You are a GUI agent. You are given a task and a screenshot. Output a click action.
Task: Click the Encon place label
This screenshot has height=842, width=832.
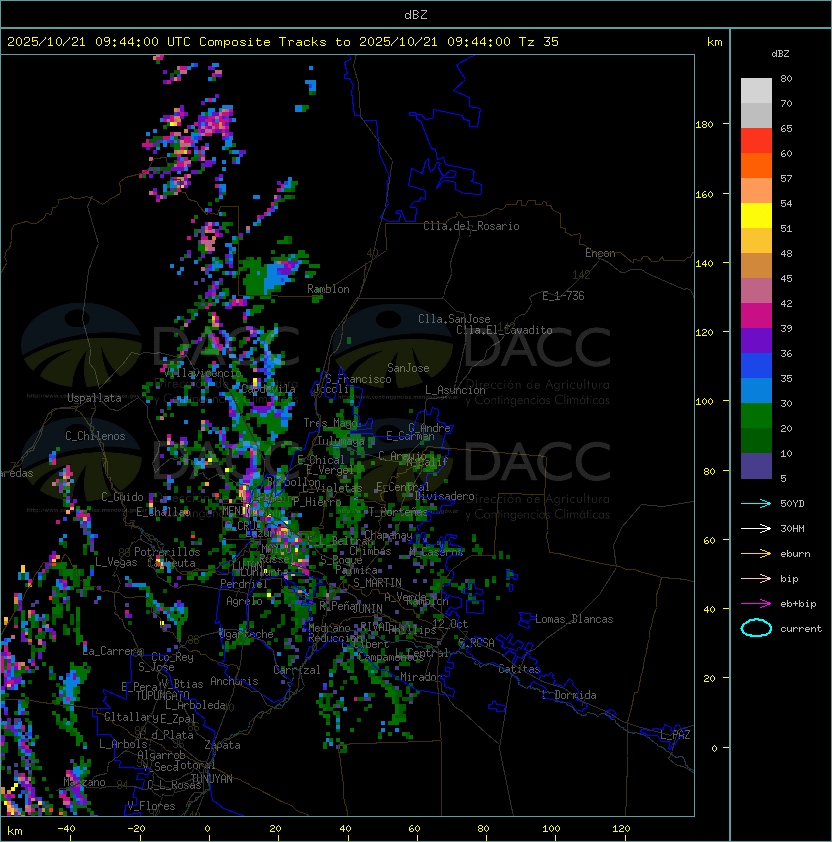[x=600, y=253]
